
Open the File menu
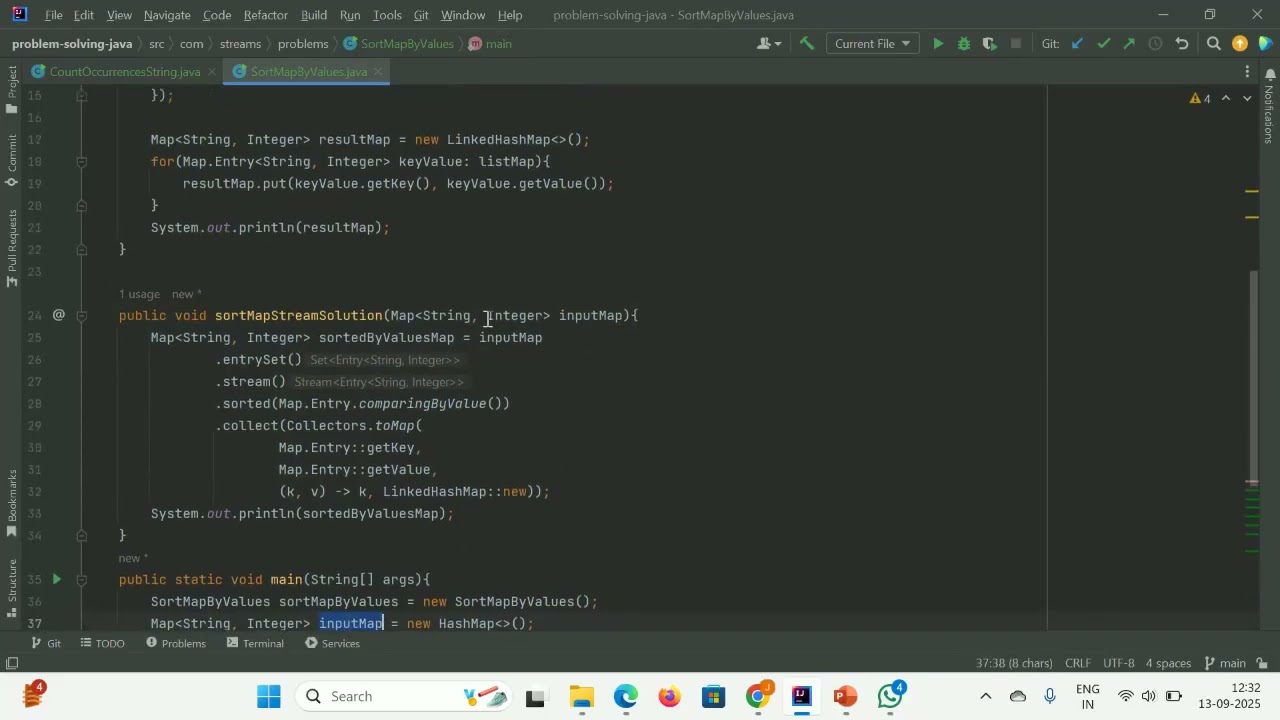tap(54, 15)
